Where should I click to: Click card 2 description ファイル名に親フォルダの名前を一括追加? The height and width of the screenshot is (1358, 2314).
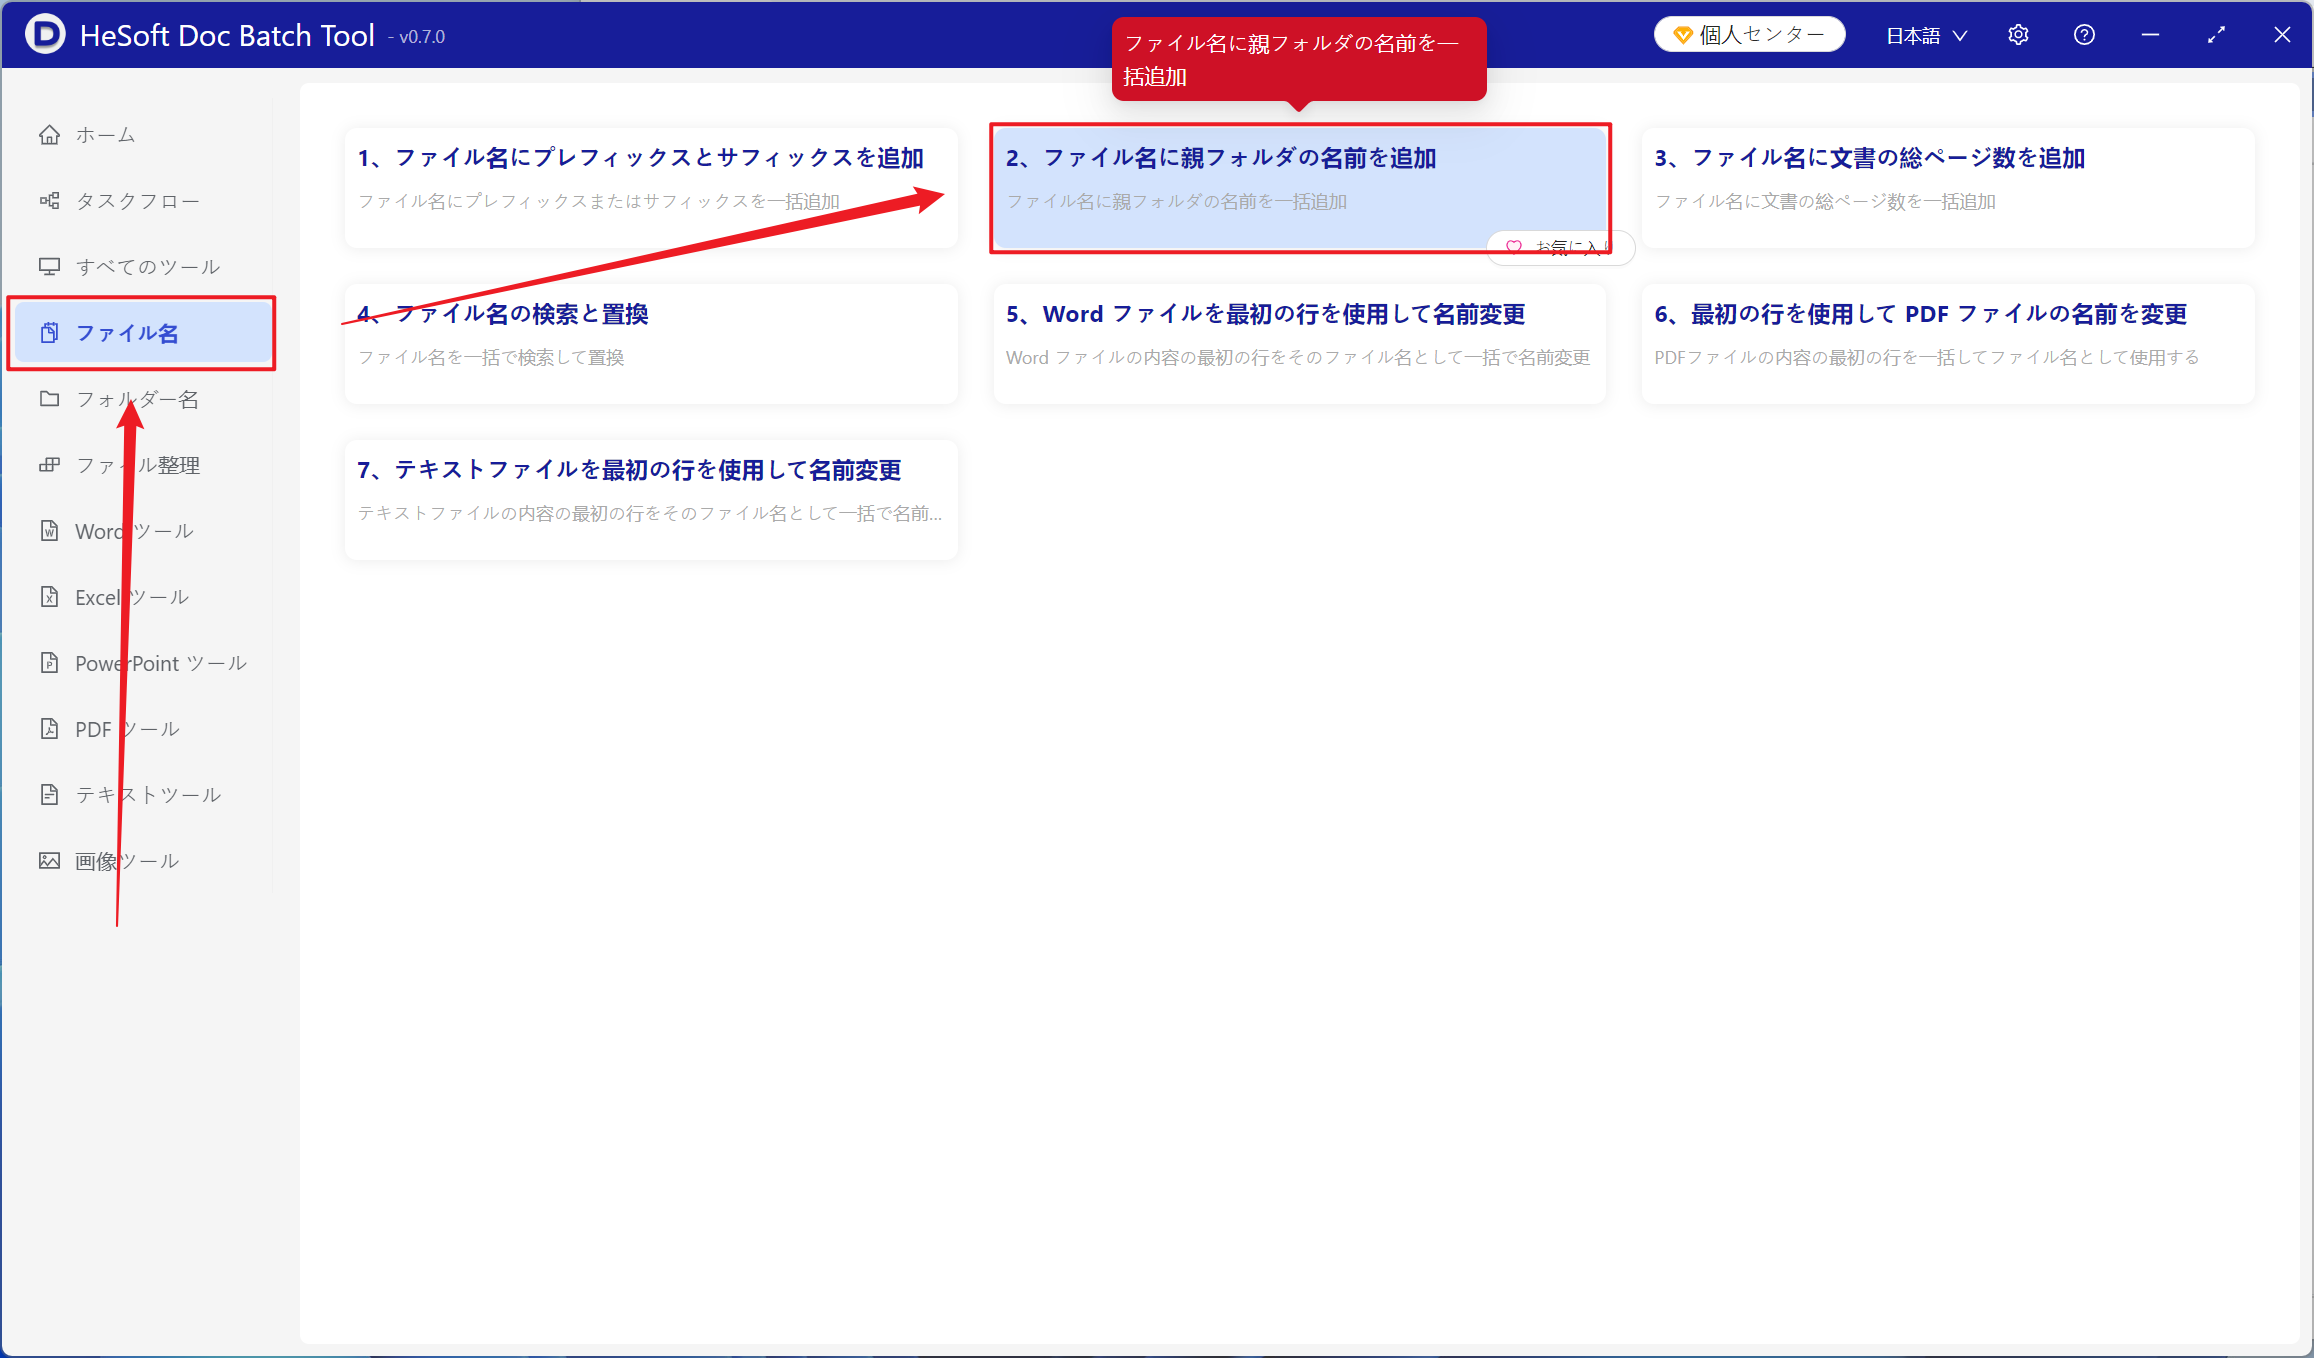[1177, 202]
